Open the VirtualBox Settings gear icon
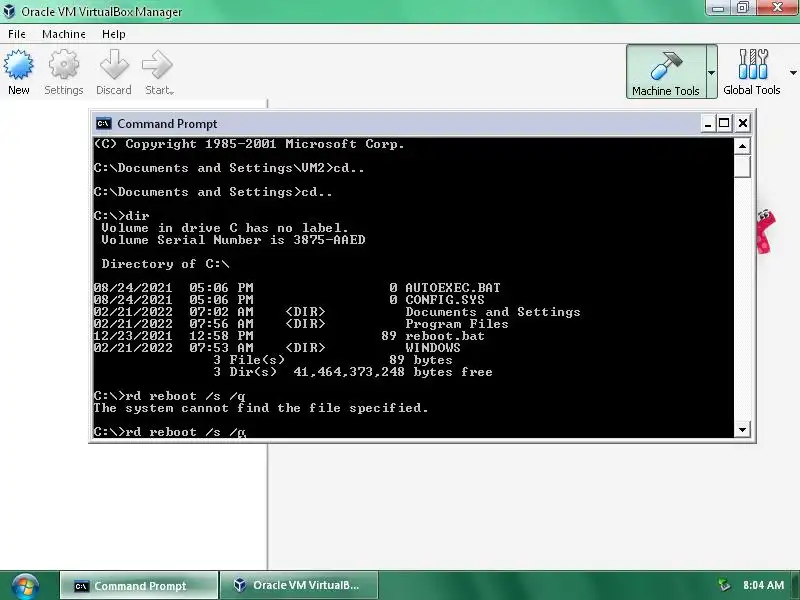The image size is (800, 600). 64,65
